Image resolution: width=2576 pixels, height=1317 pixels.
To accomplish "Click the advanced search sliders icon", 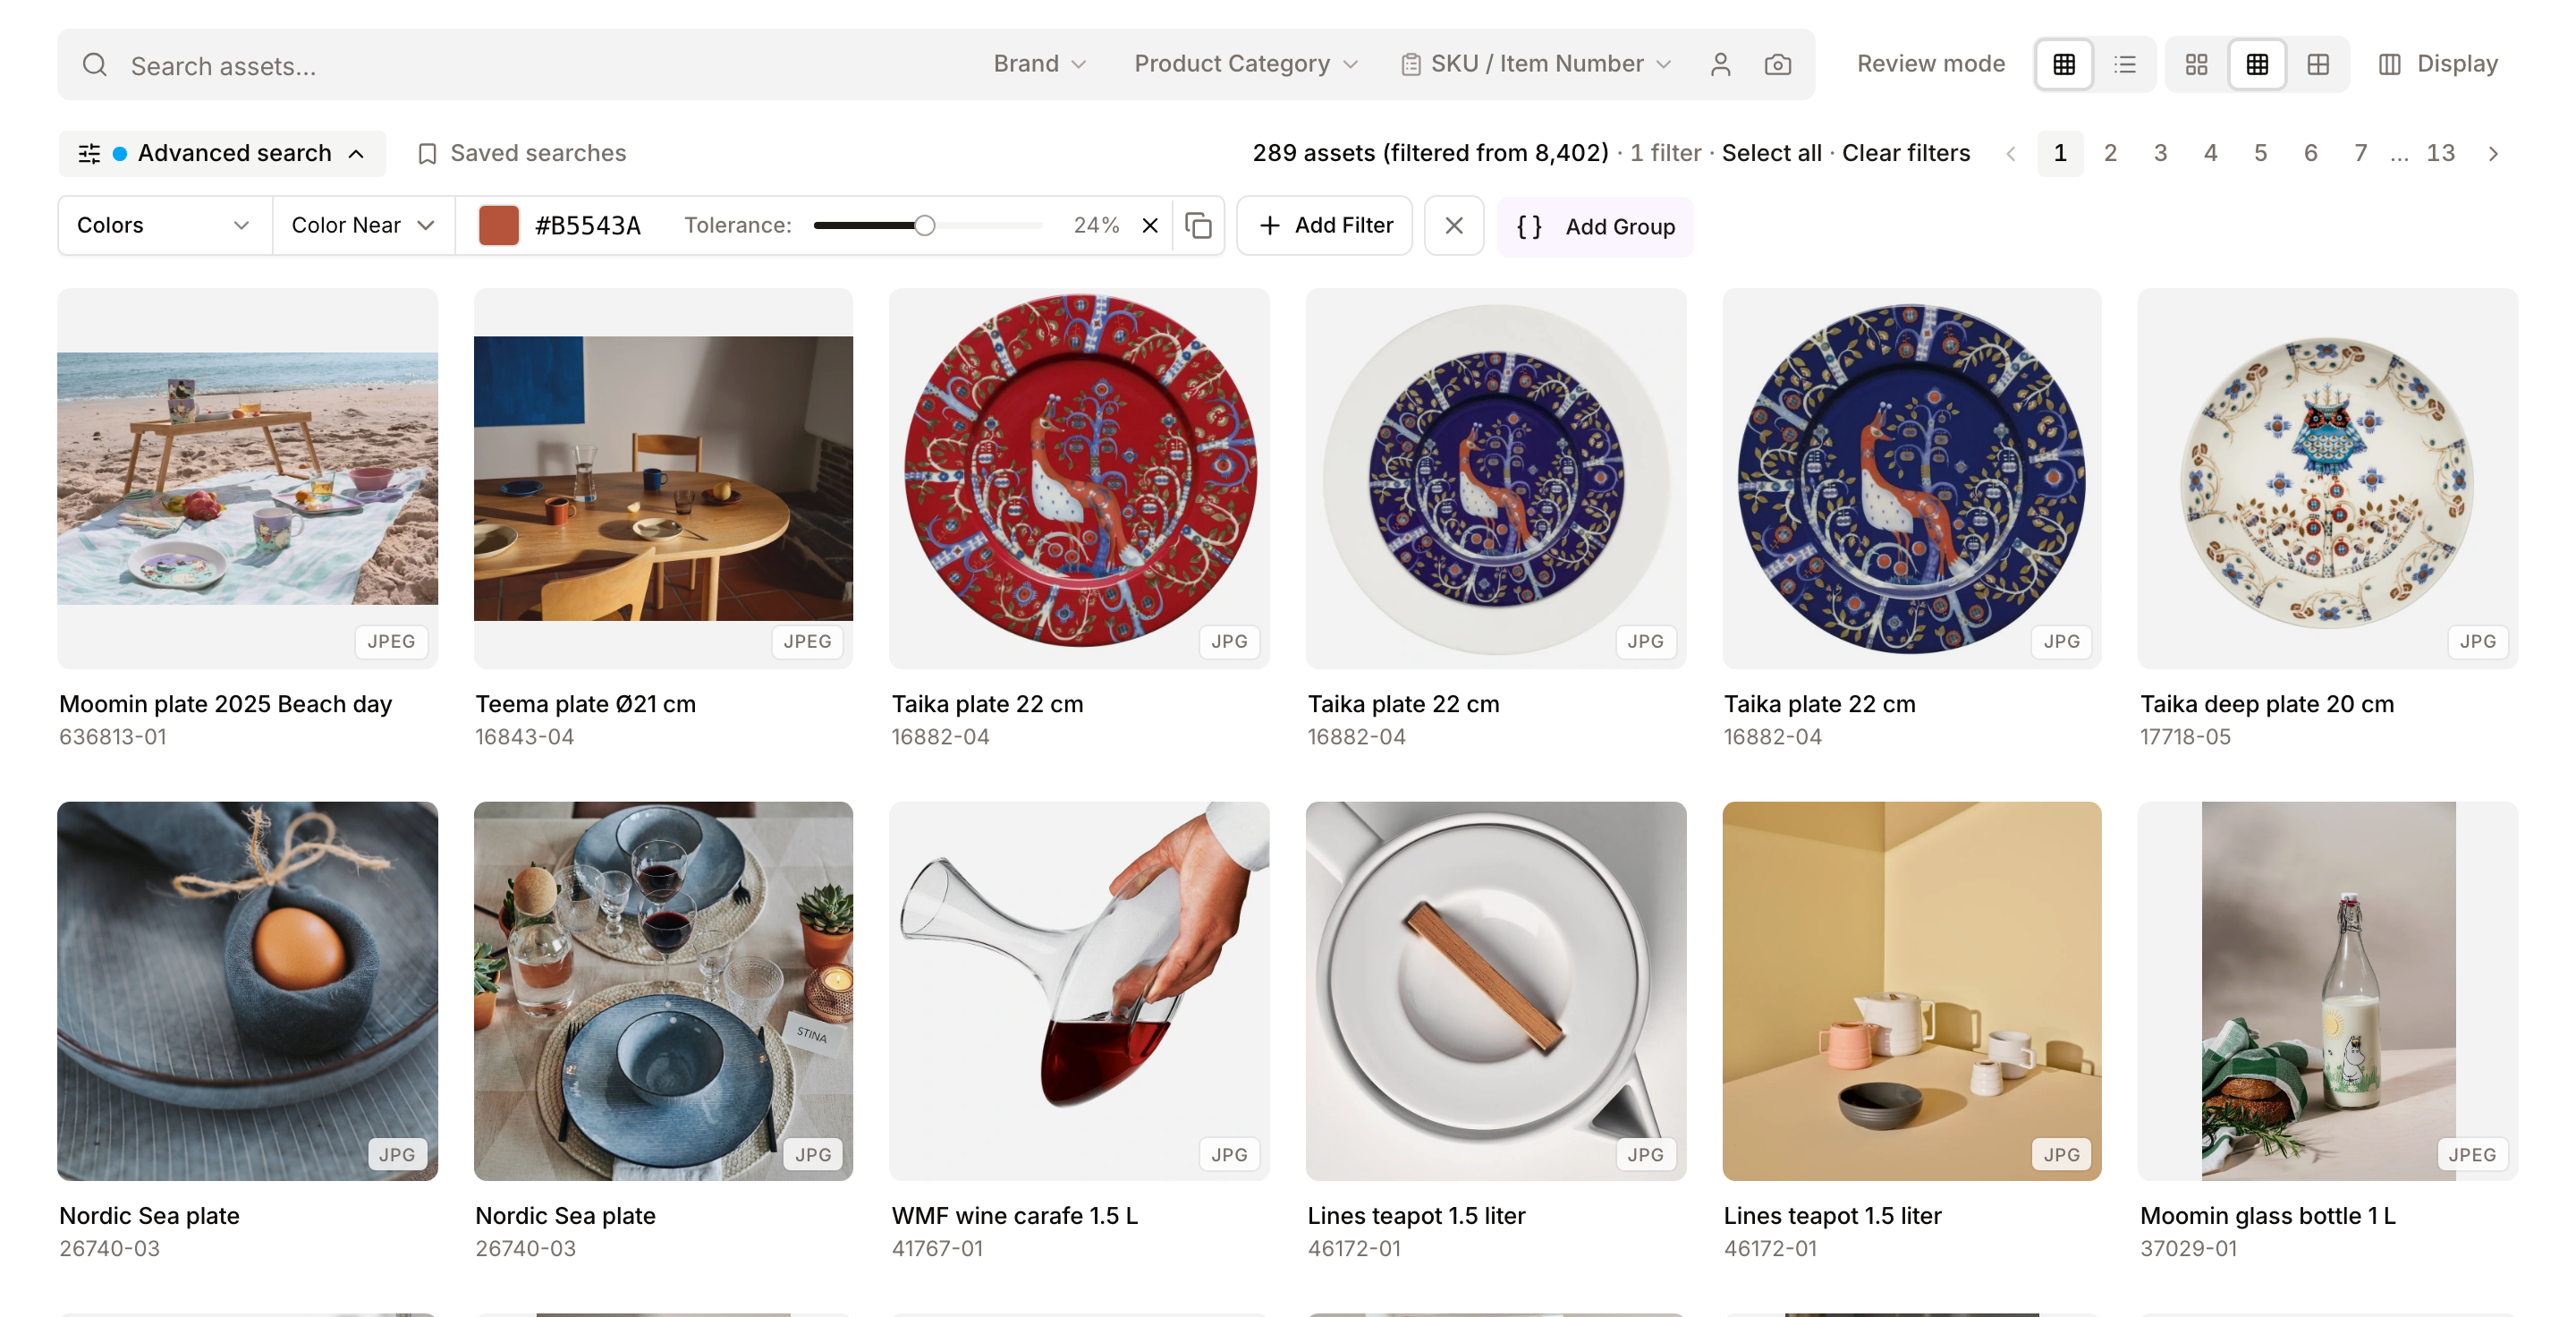I will coord(89,153).
